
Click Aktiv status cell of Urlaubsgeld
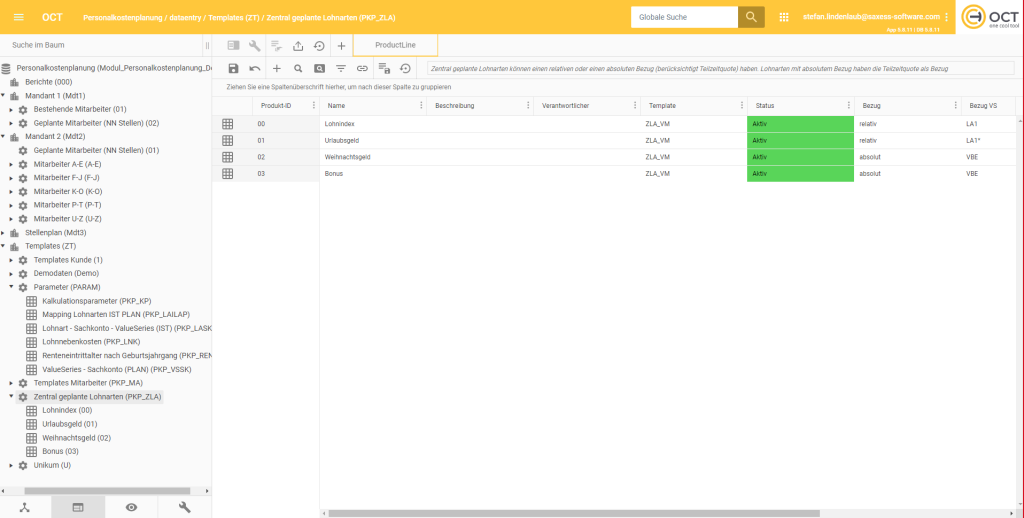(801, 140)
